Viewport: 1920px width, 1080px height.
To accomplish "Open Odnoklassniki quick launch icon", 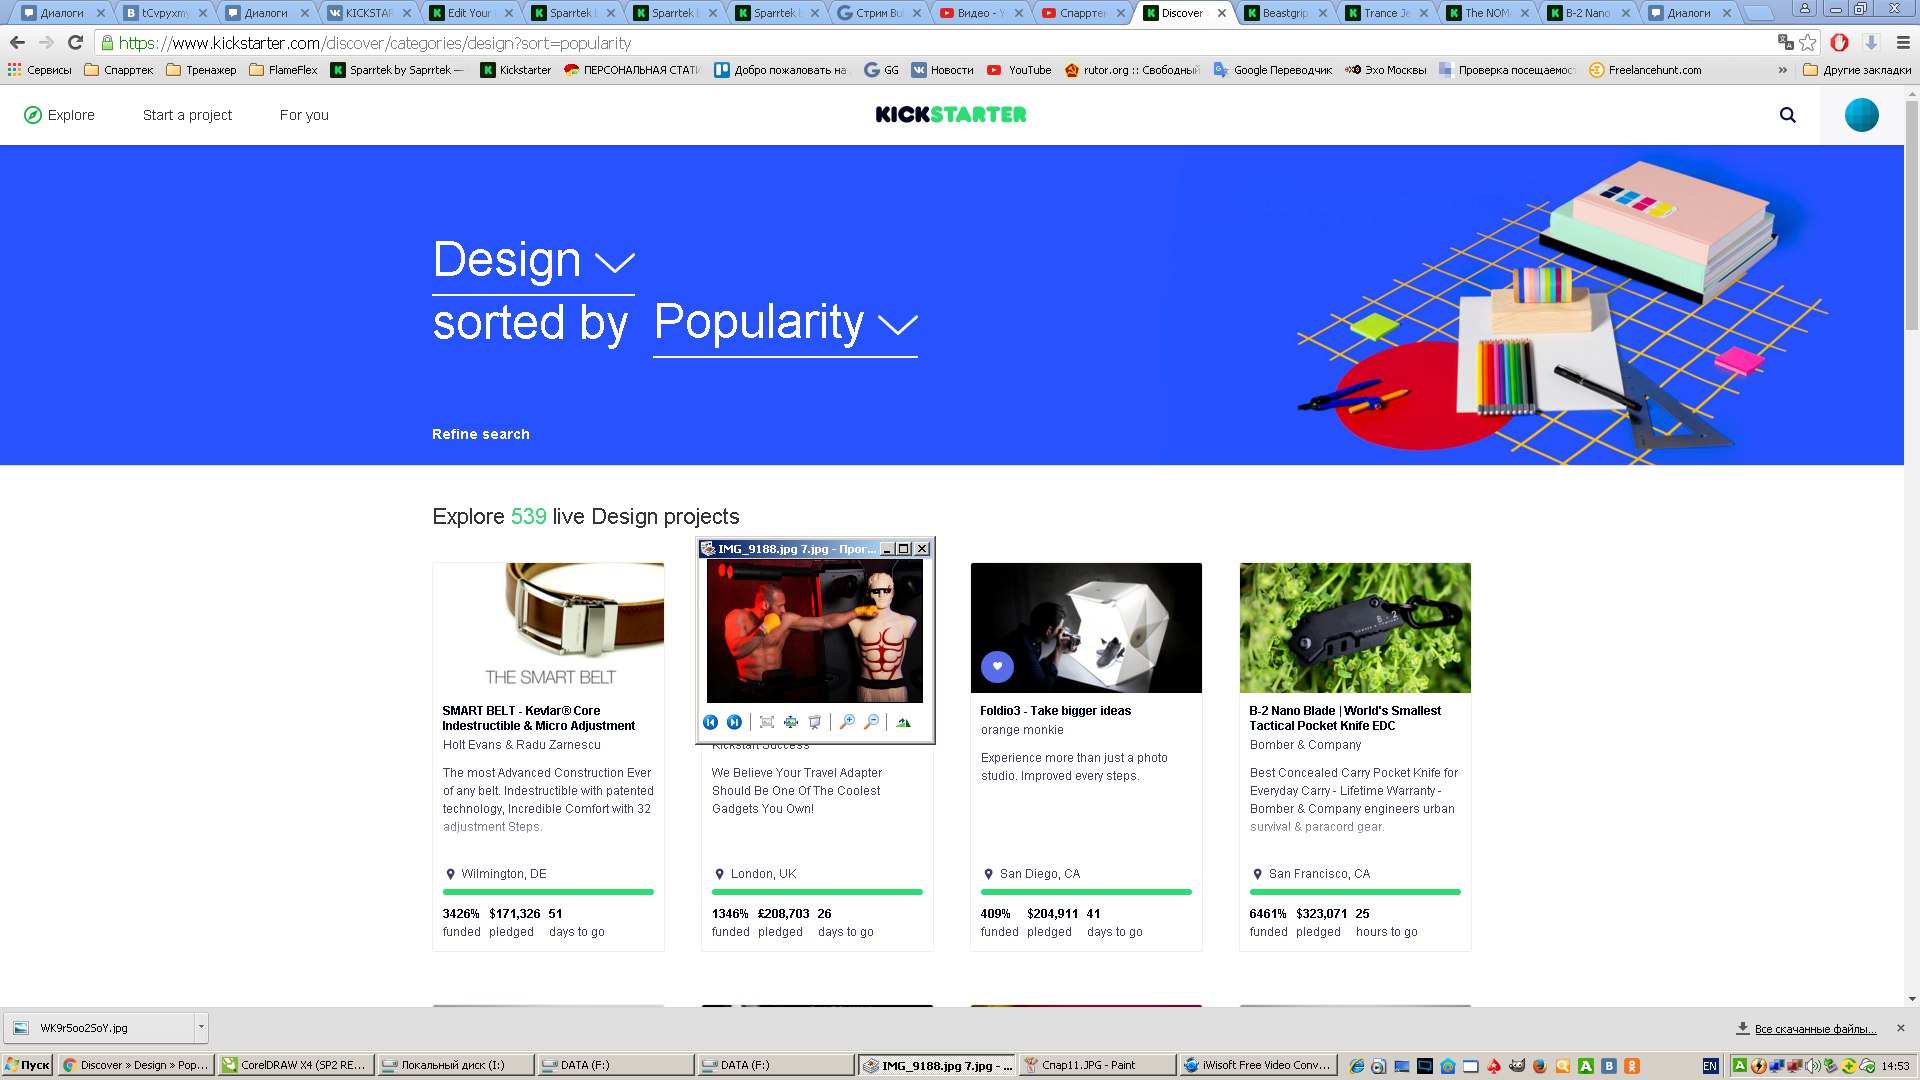I will [x=1632, y=1066].
